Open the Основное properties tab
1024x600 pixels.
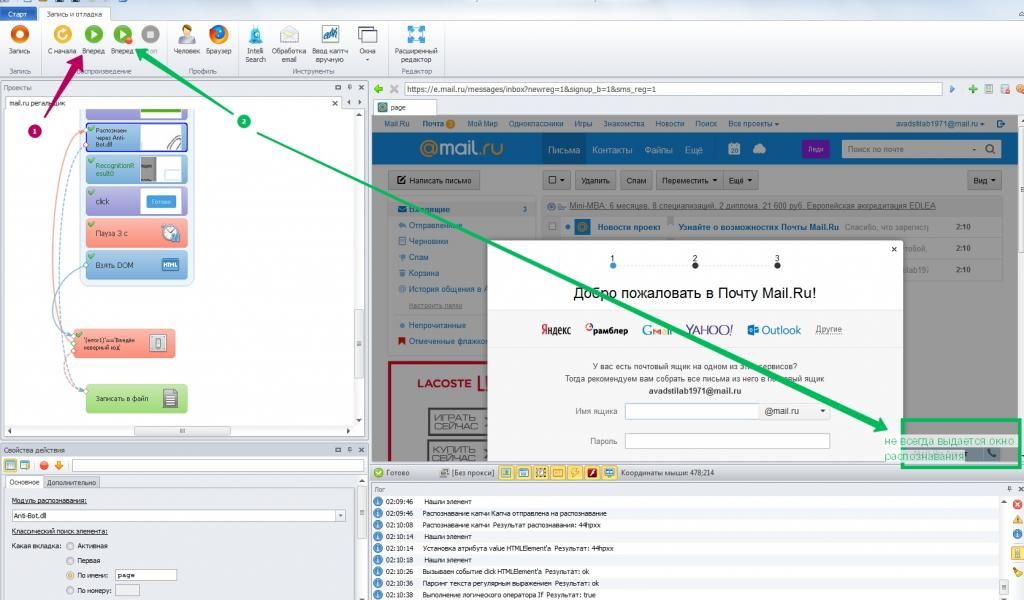click(x=24, y=482)
